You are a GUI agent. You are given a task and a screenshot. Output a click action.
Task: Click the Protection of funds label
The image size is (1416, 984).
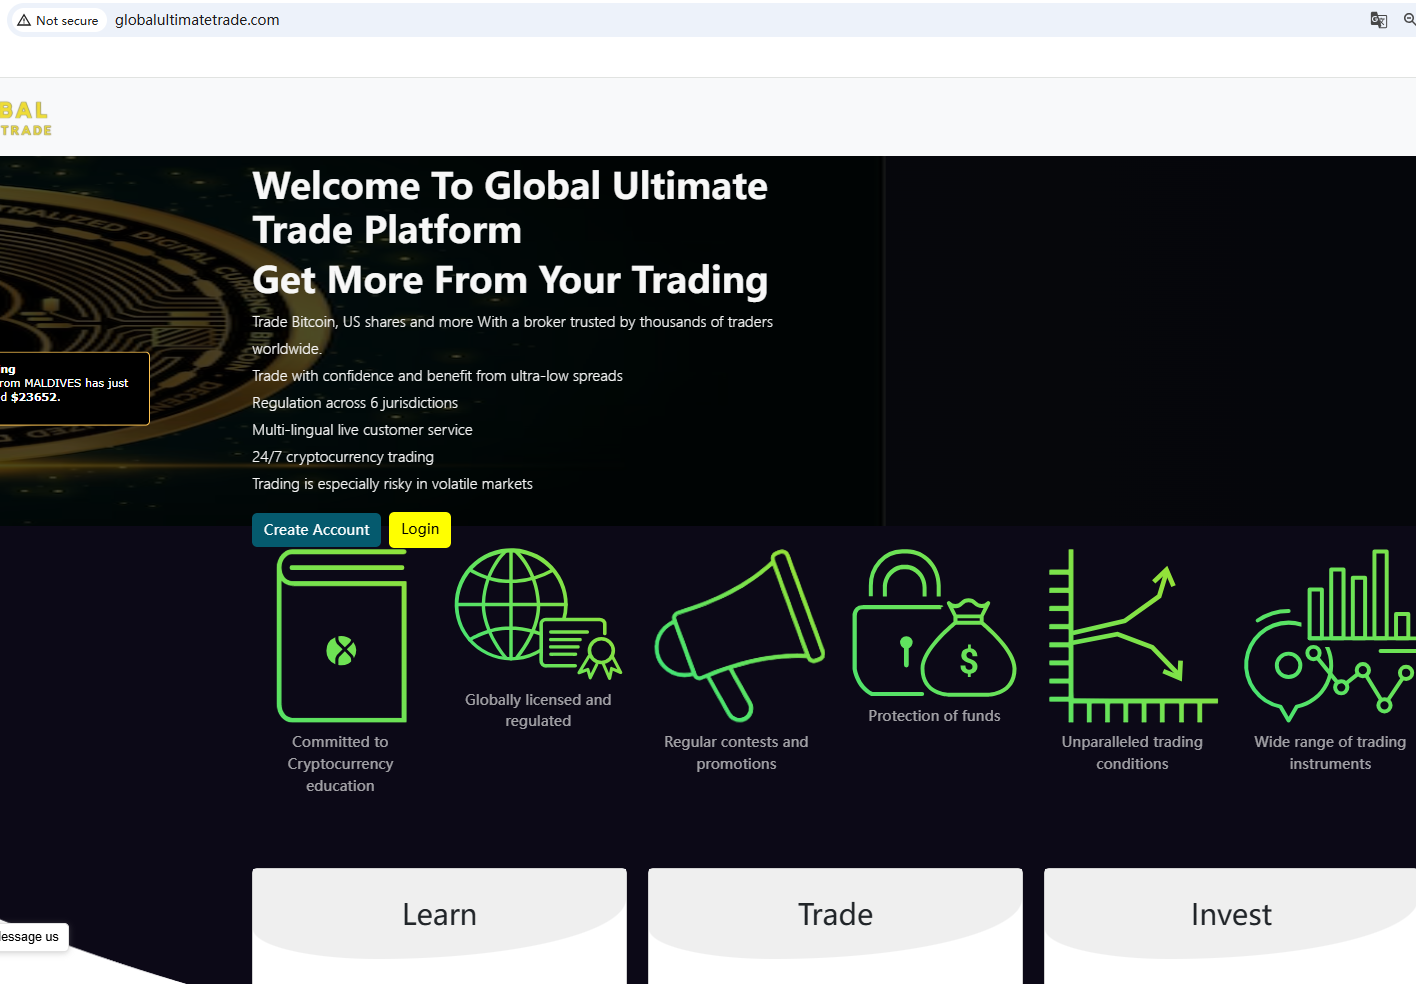click(934, 716)
